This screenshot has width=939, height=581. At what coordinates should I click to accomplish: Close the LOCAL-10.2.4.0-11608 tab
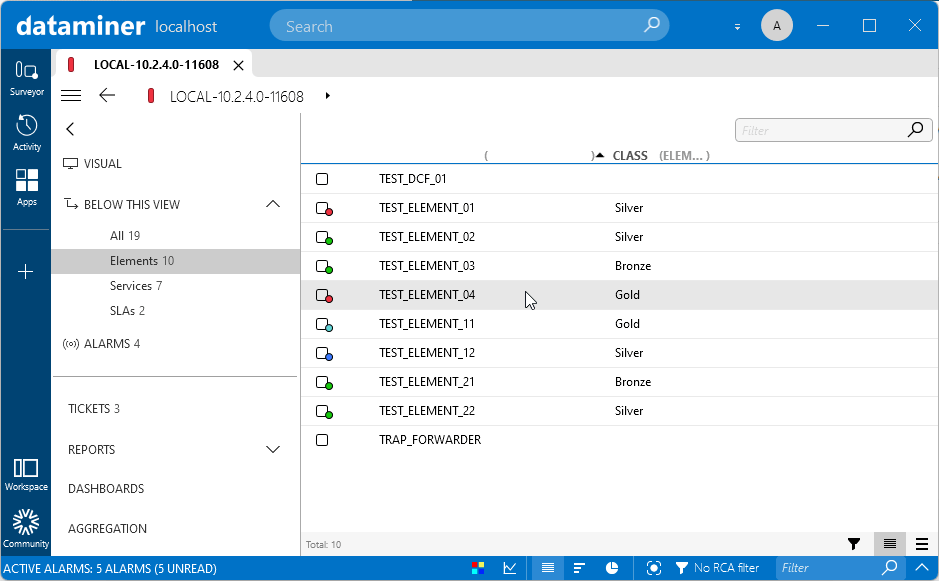click(x=238, y=65)
